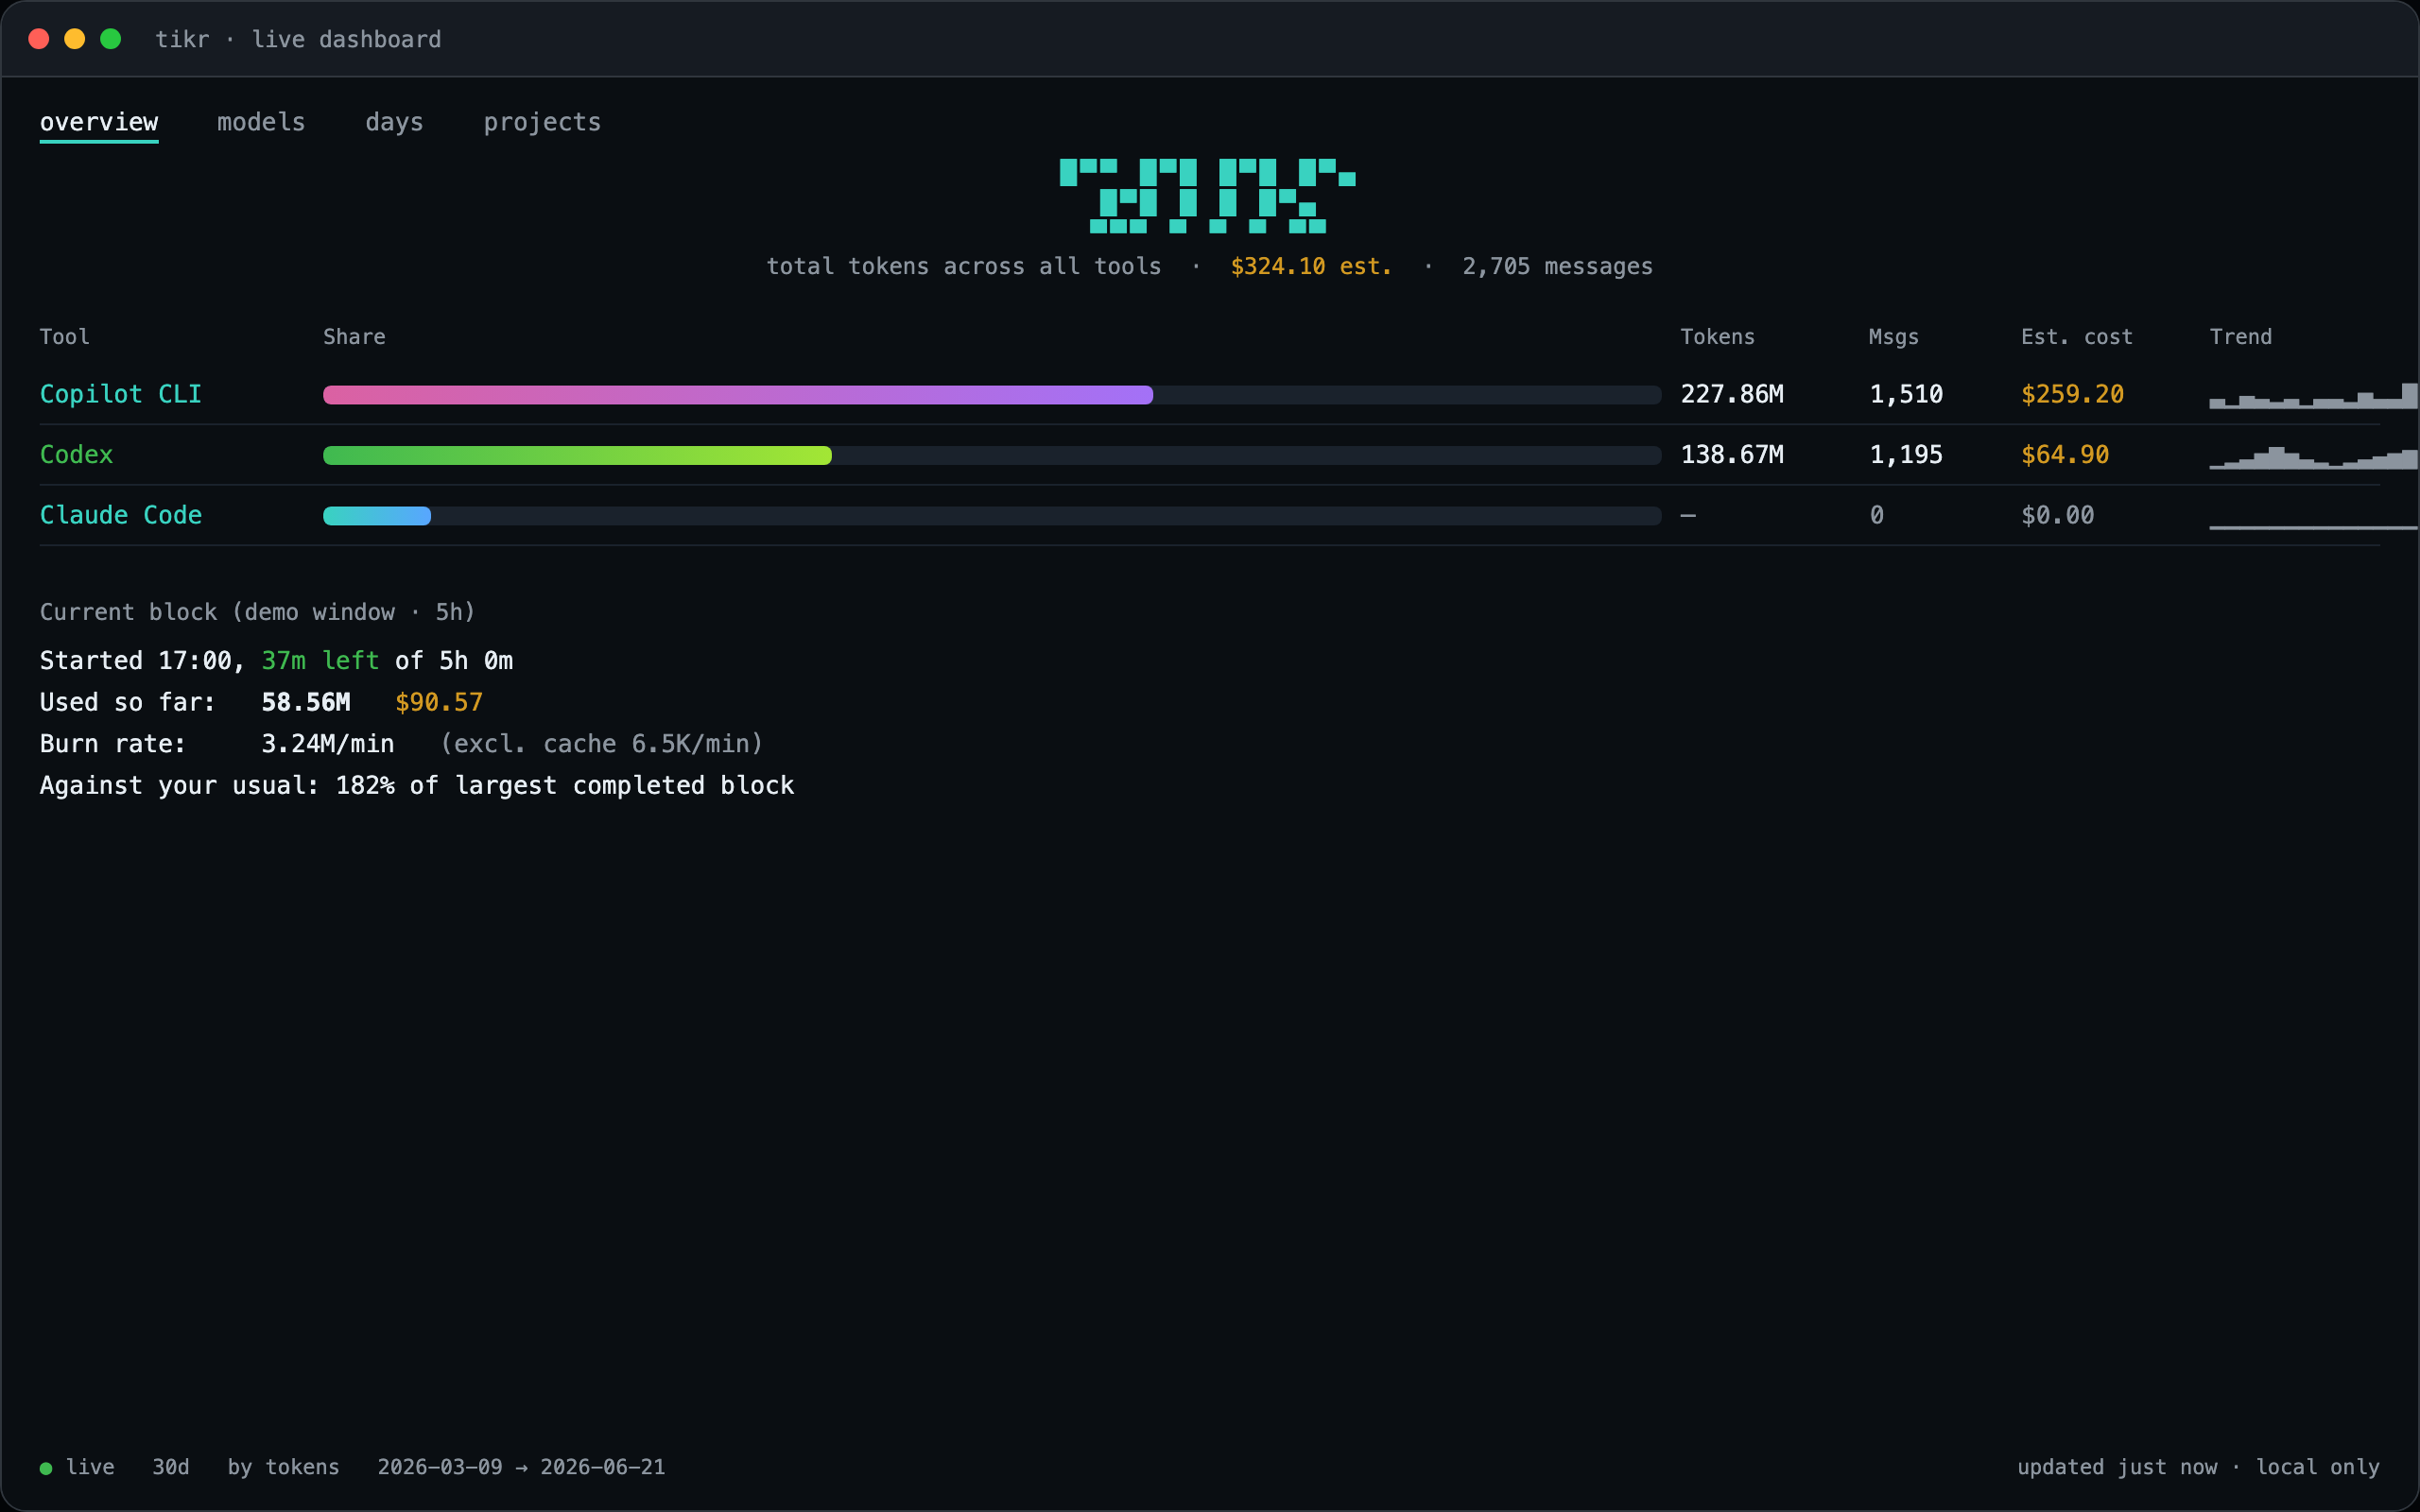Click the 2,705 messages total
Screen dimensions: 2420x1512
click(1557, 267)
